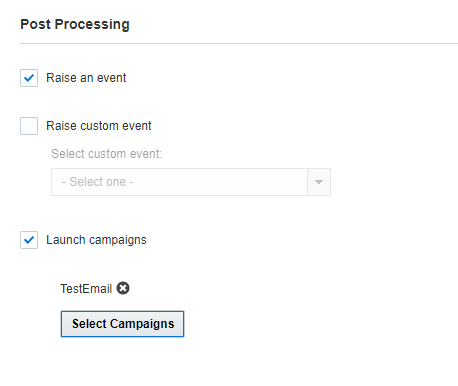Click the "Launch campaigns" label text
The image size is (458, 386).
(96, 240)
